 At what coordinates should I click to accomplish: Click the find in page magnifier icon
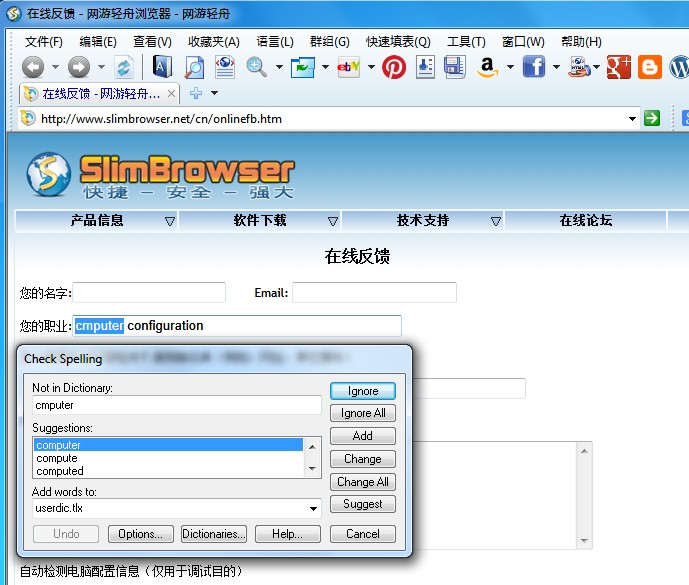click(x=194, y=67)
